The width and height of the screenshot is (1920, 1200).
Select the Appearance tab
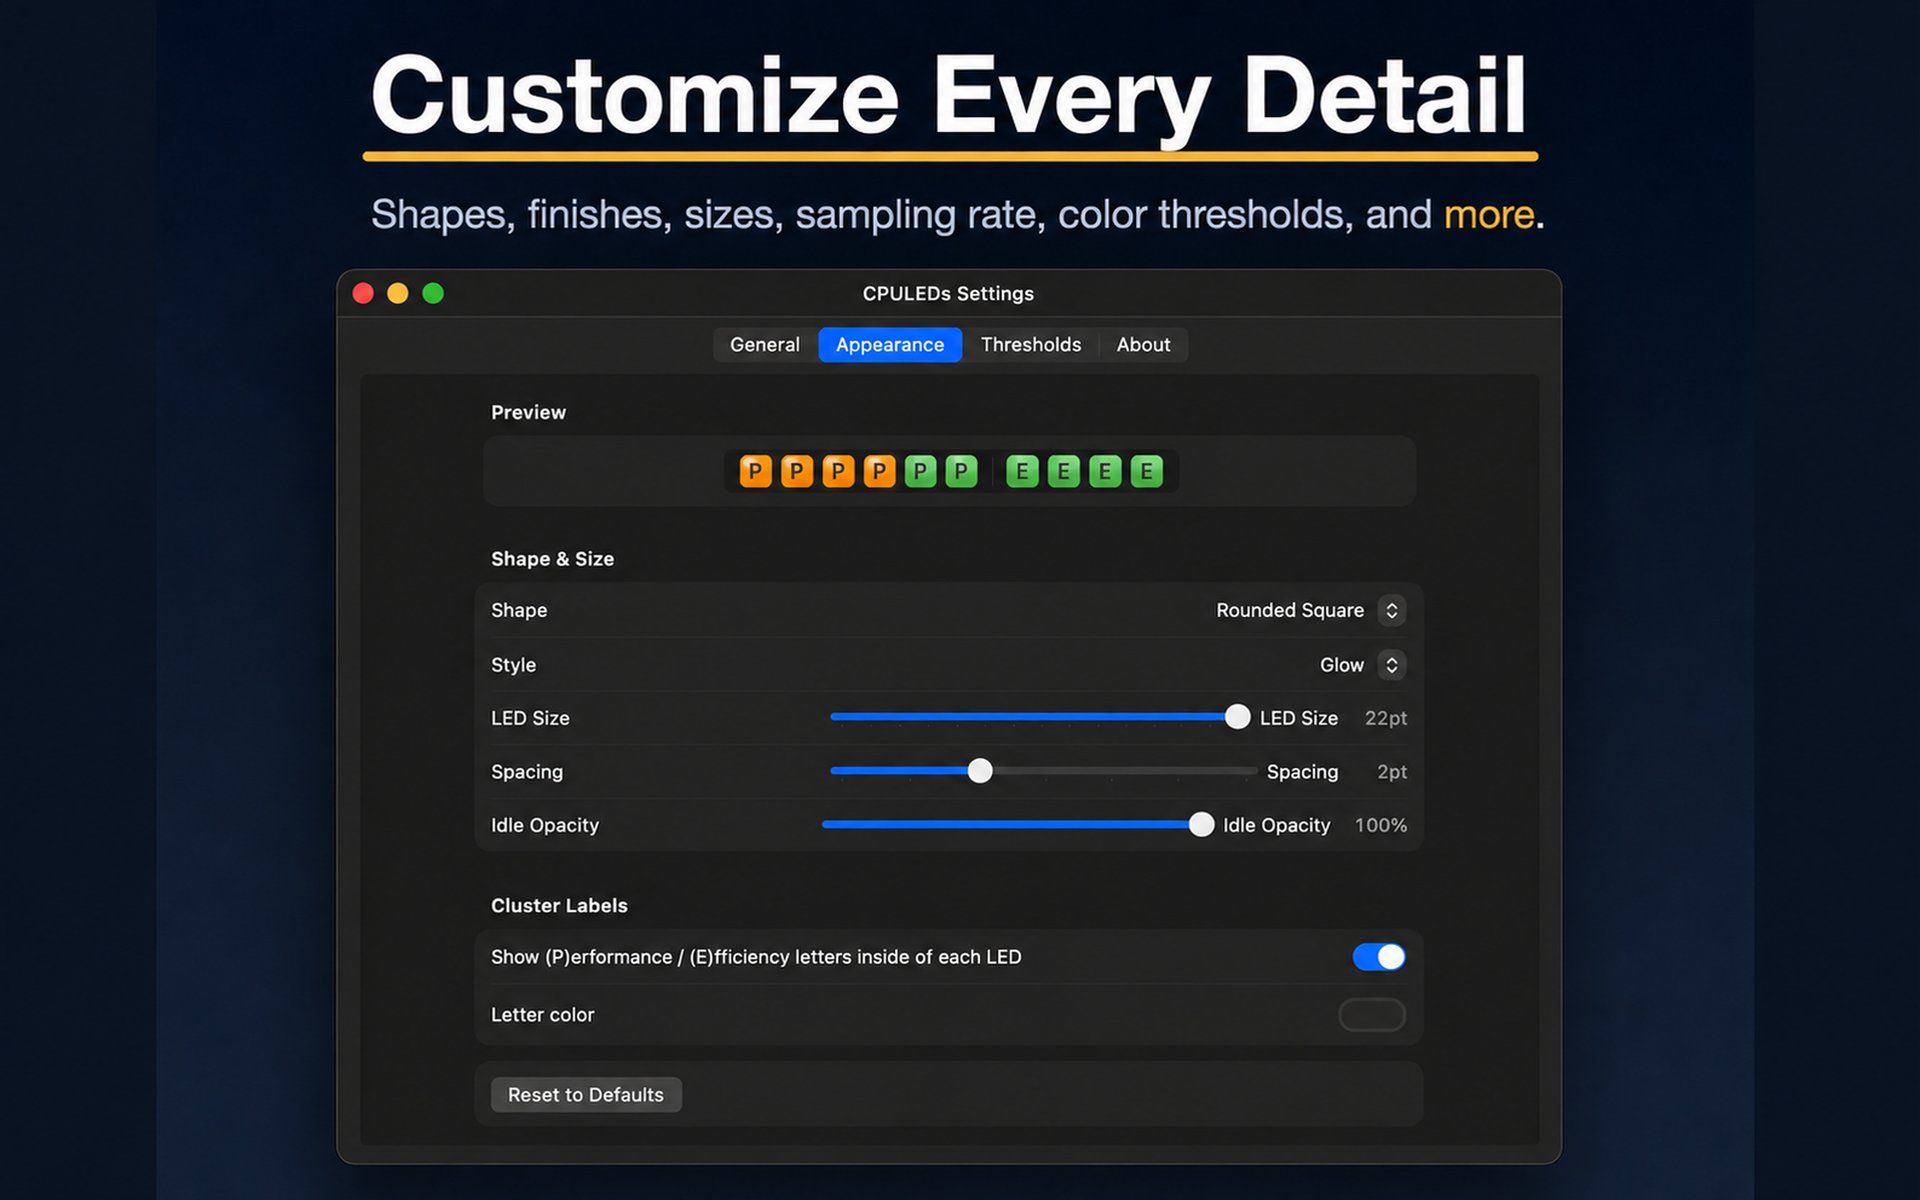[890, 344]
